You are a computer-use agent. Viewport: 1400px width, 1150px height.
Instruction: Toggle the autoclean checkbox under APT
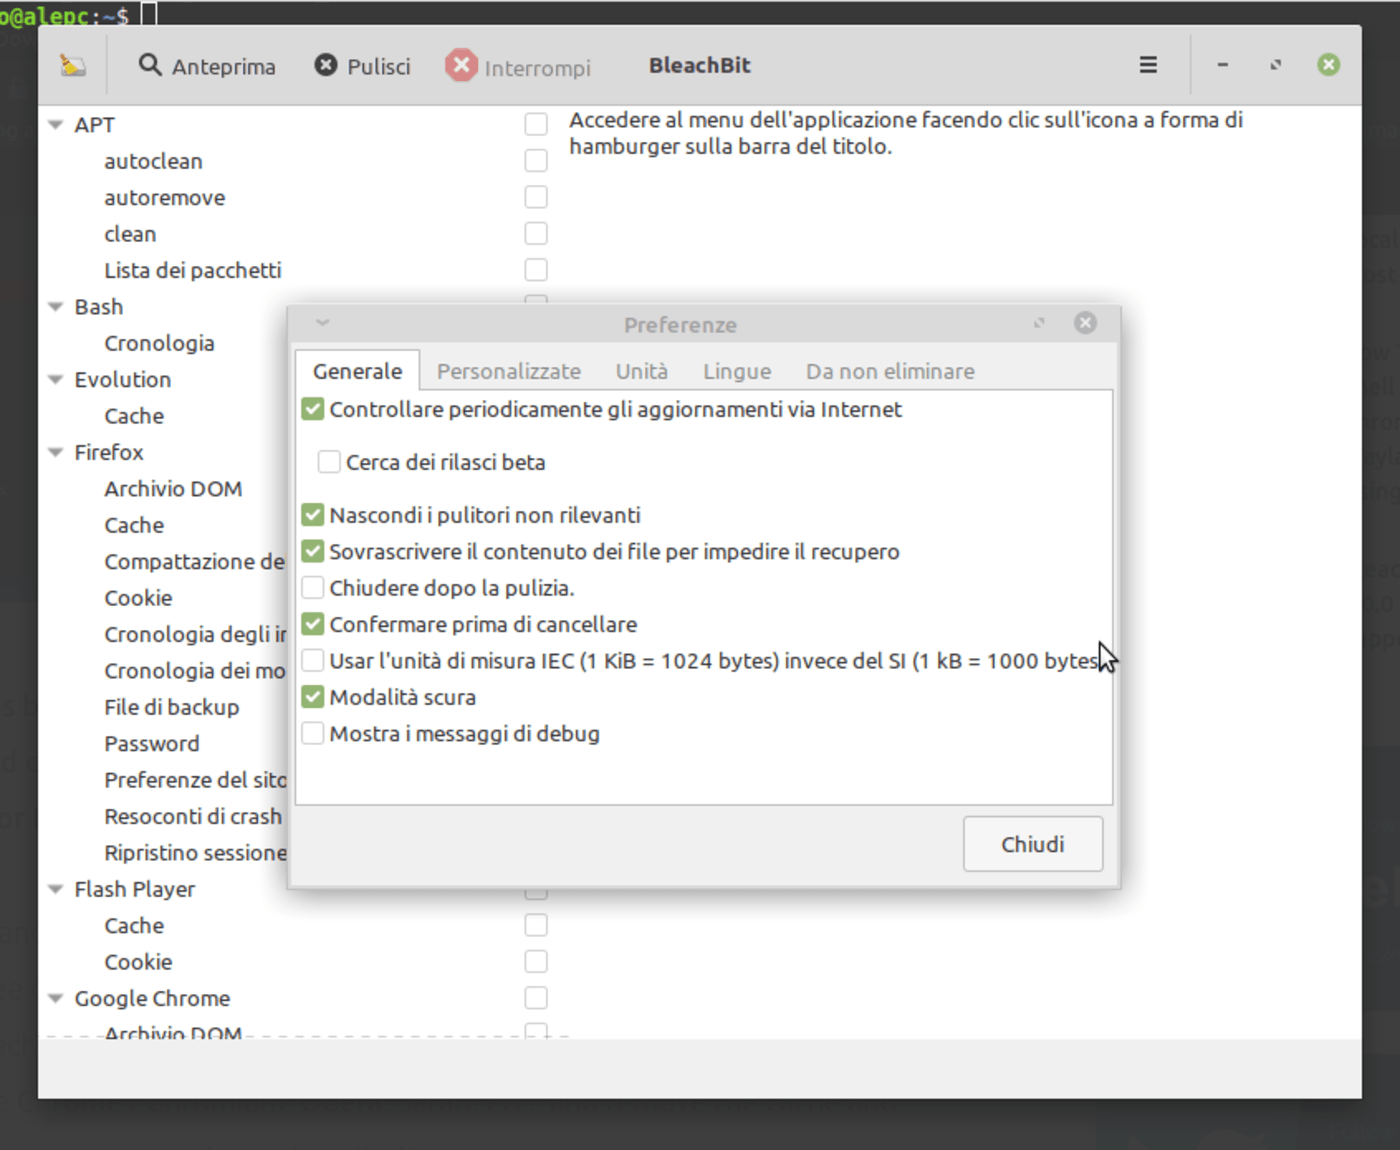pos(536,159)
